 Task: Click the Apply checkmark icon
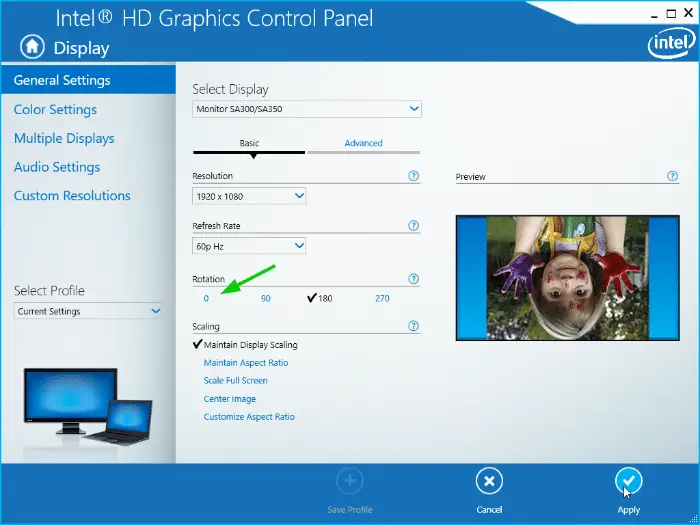click(629, 481)
